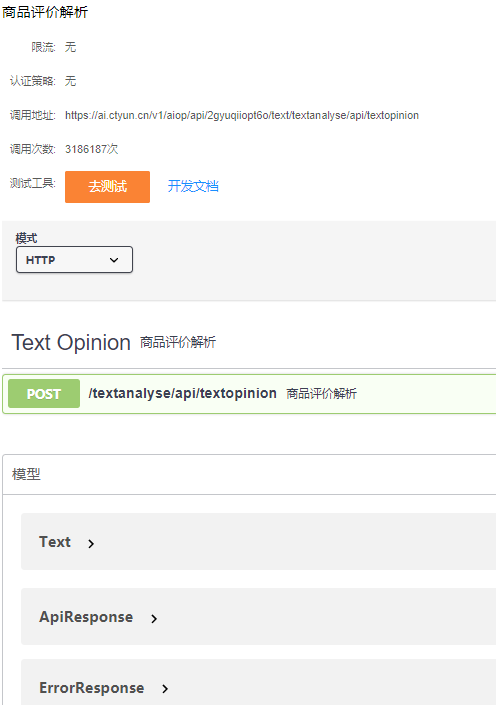The height and width of the screenshot is (705, 496).
Task: Expand the ErrorResponse model chevron
Action: pyautogui.click(x=165, y=688)
